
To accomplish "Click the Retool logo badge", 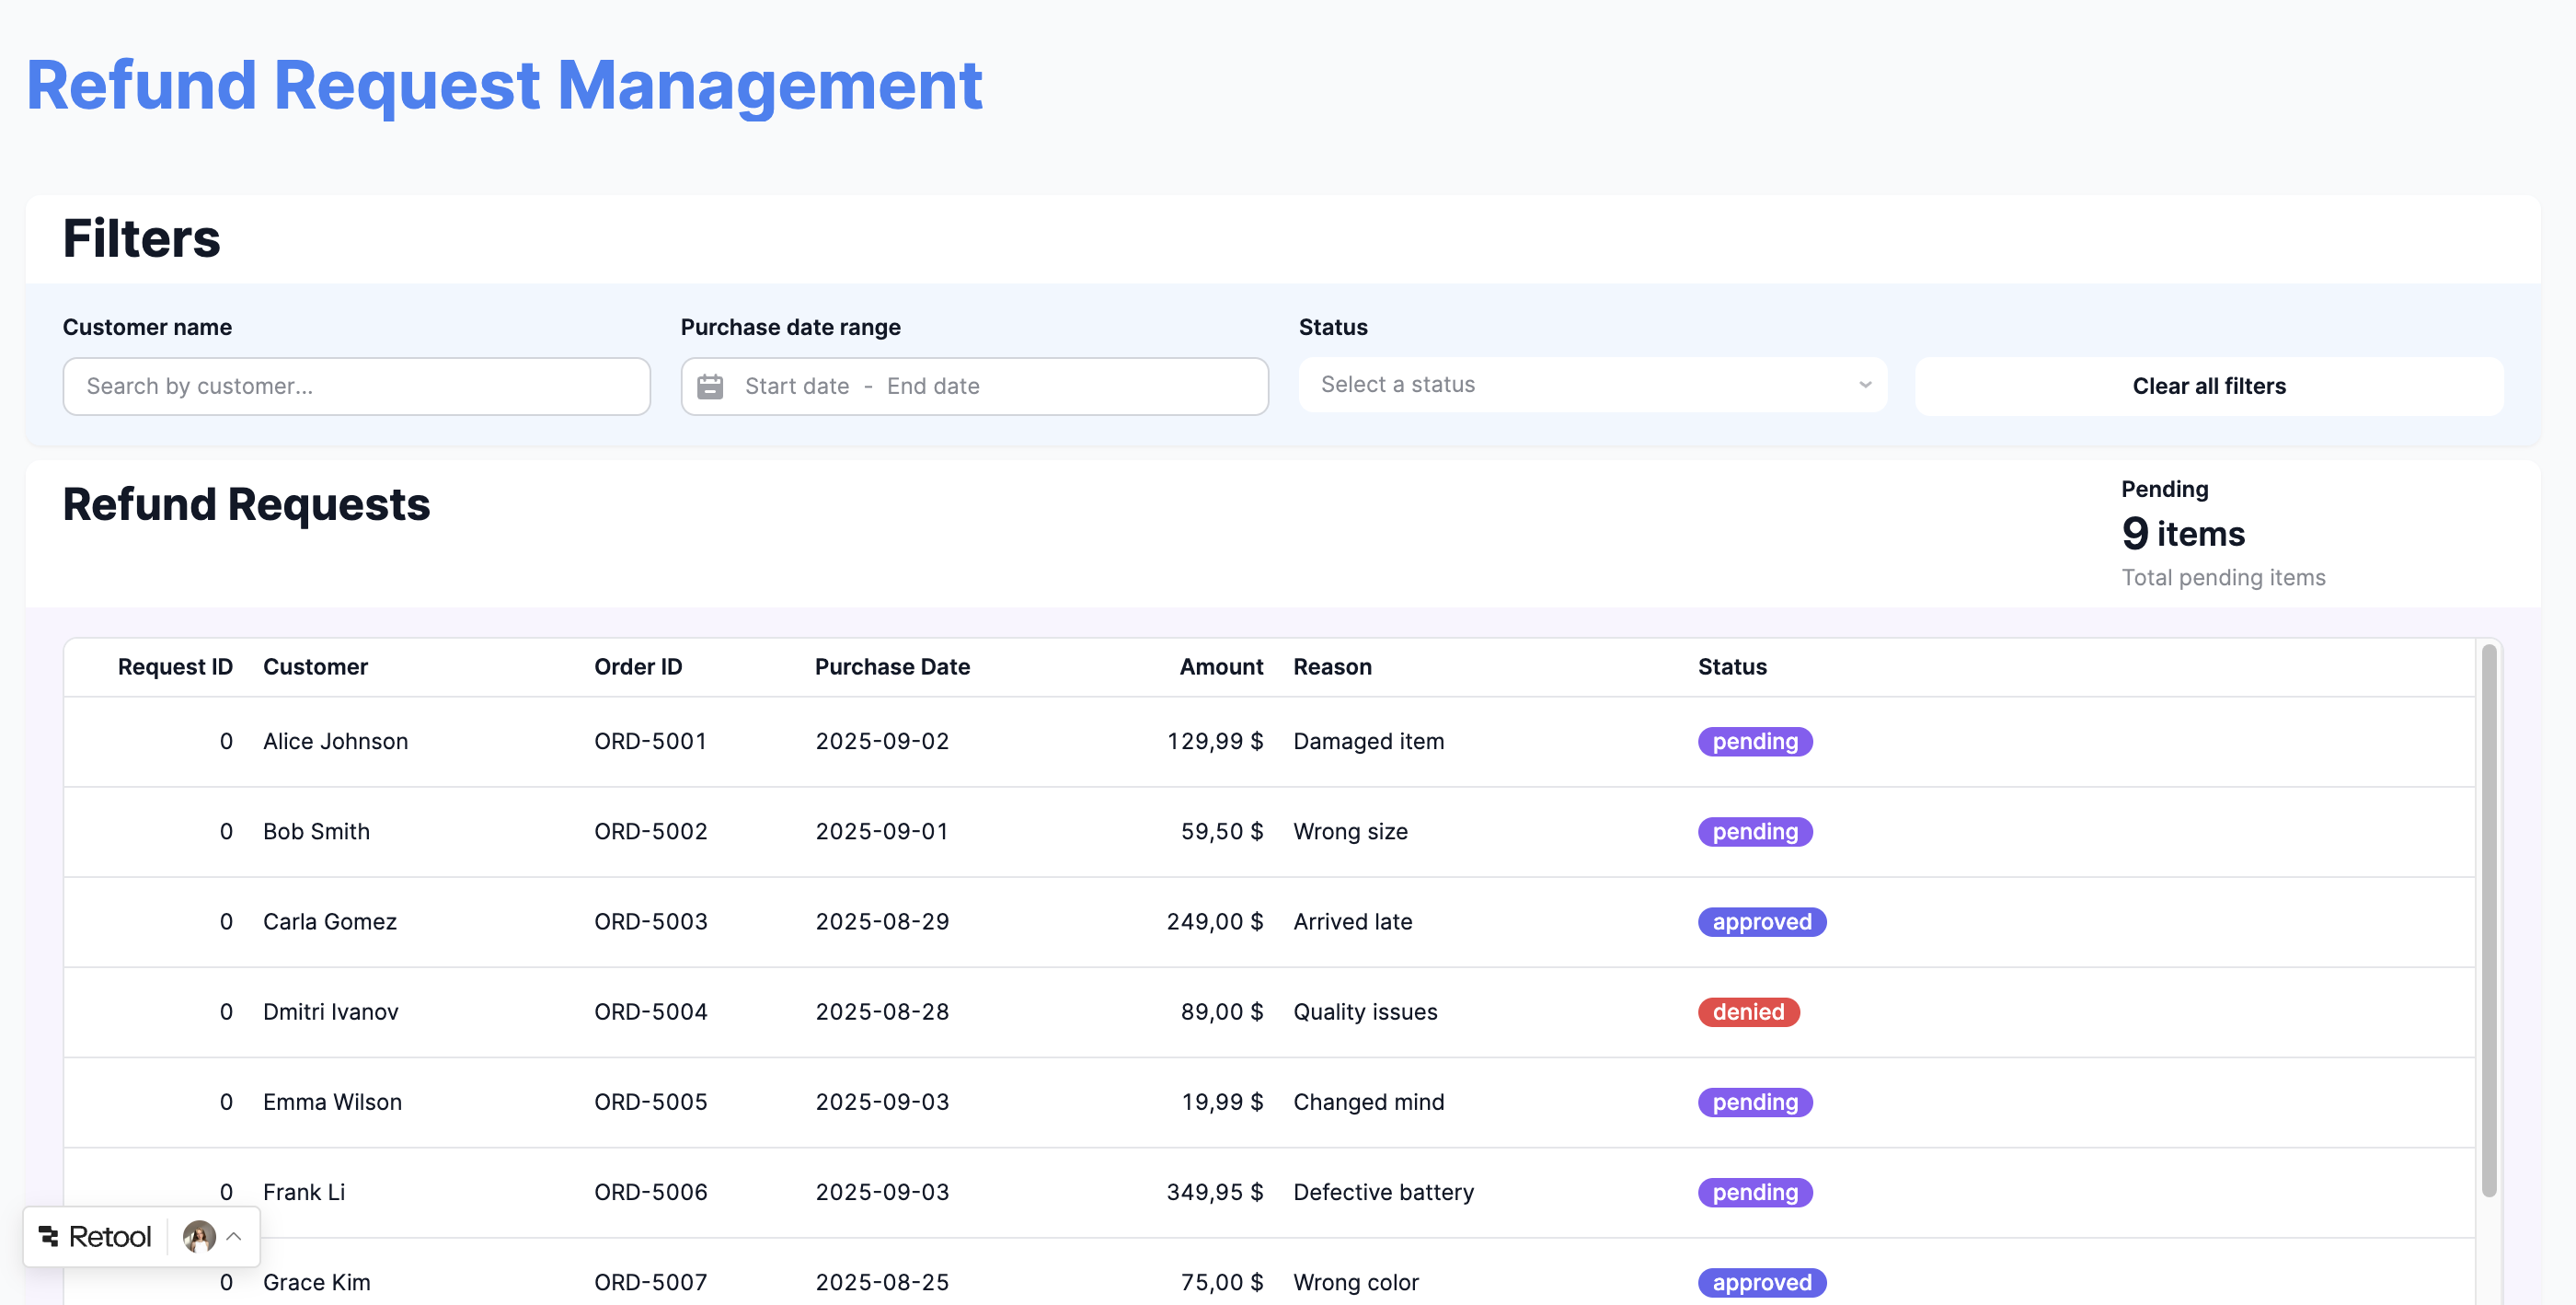I will [x=96, y=1237].
